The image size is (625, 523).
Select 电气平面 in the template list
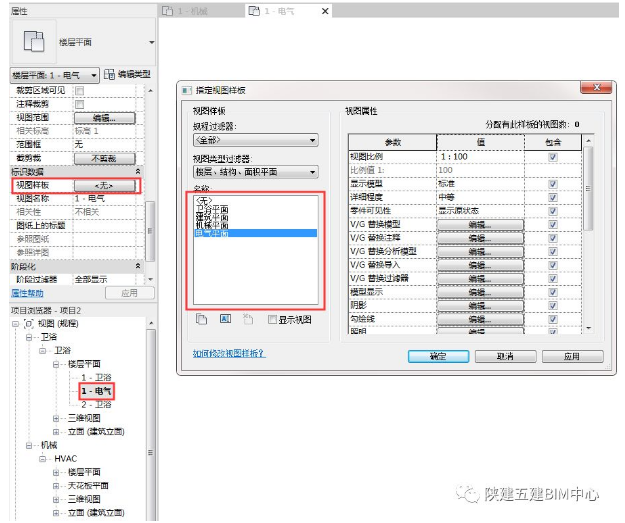click(x=256, y=233)
